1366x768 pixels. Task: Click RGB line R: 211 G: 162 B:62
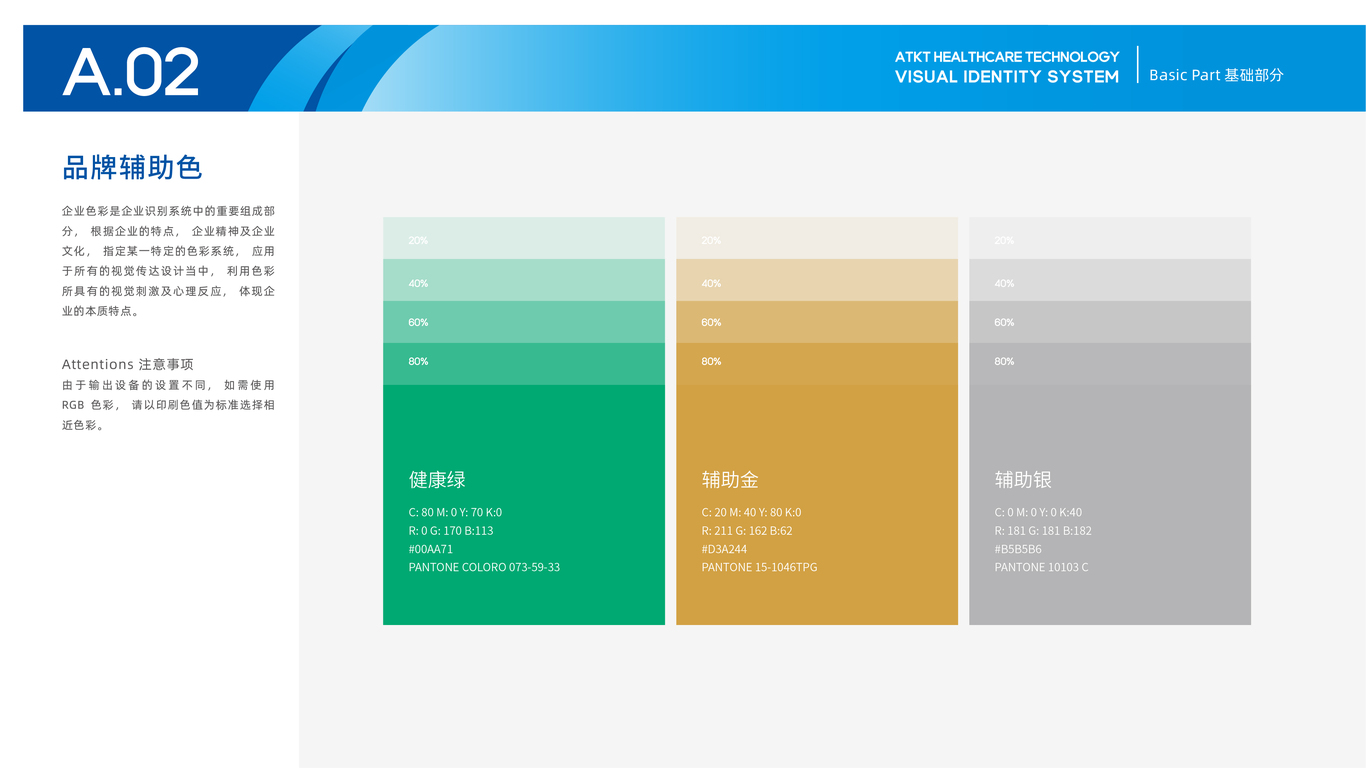(747, 531)
